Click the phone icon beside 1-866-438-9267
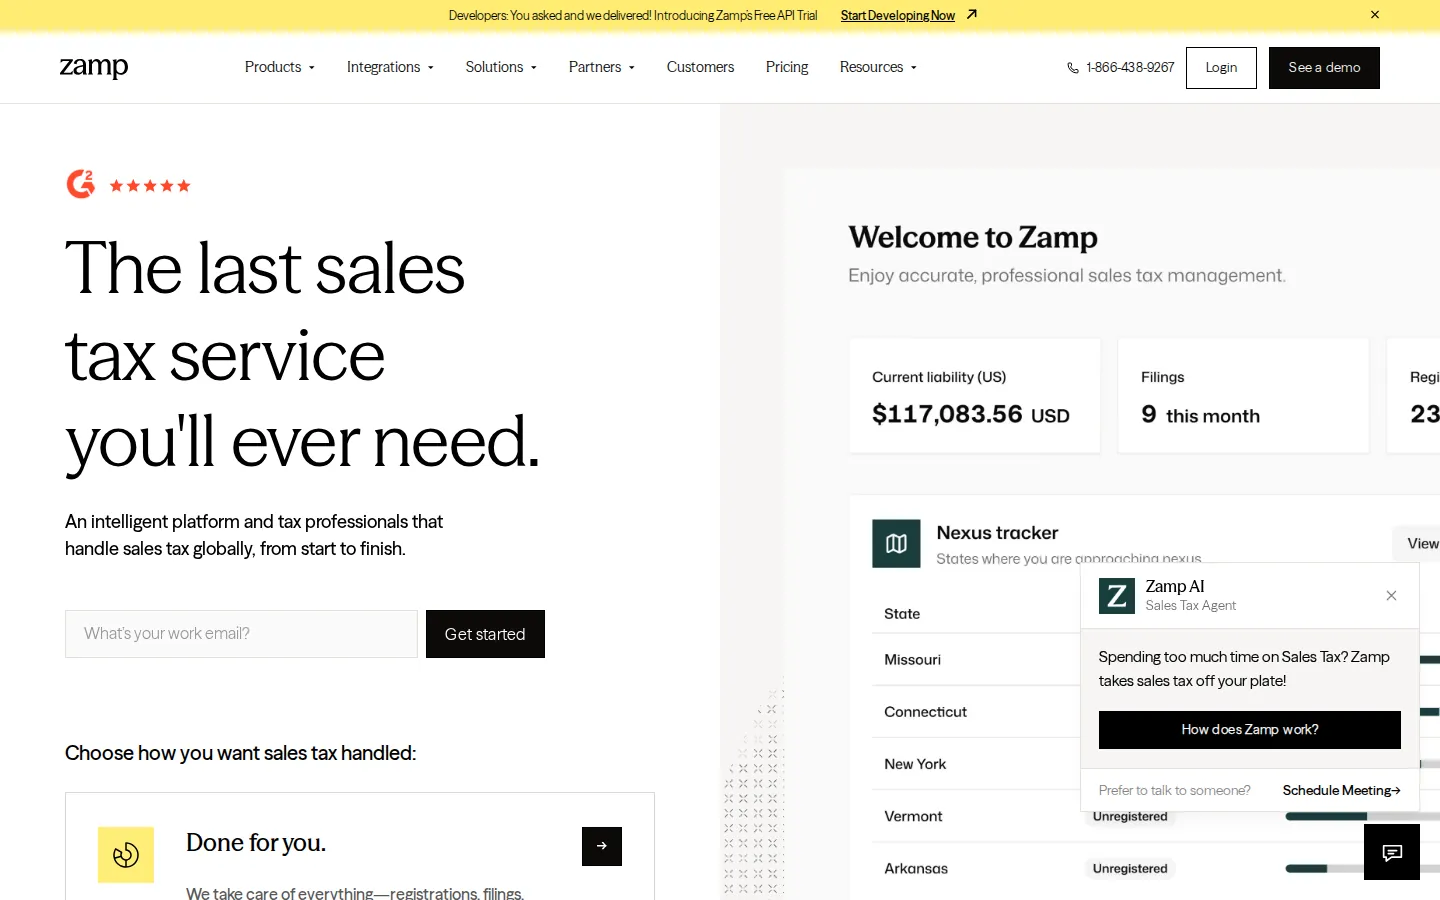Screen dimensions: 1440x900 (1073, 68)
